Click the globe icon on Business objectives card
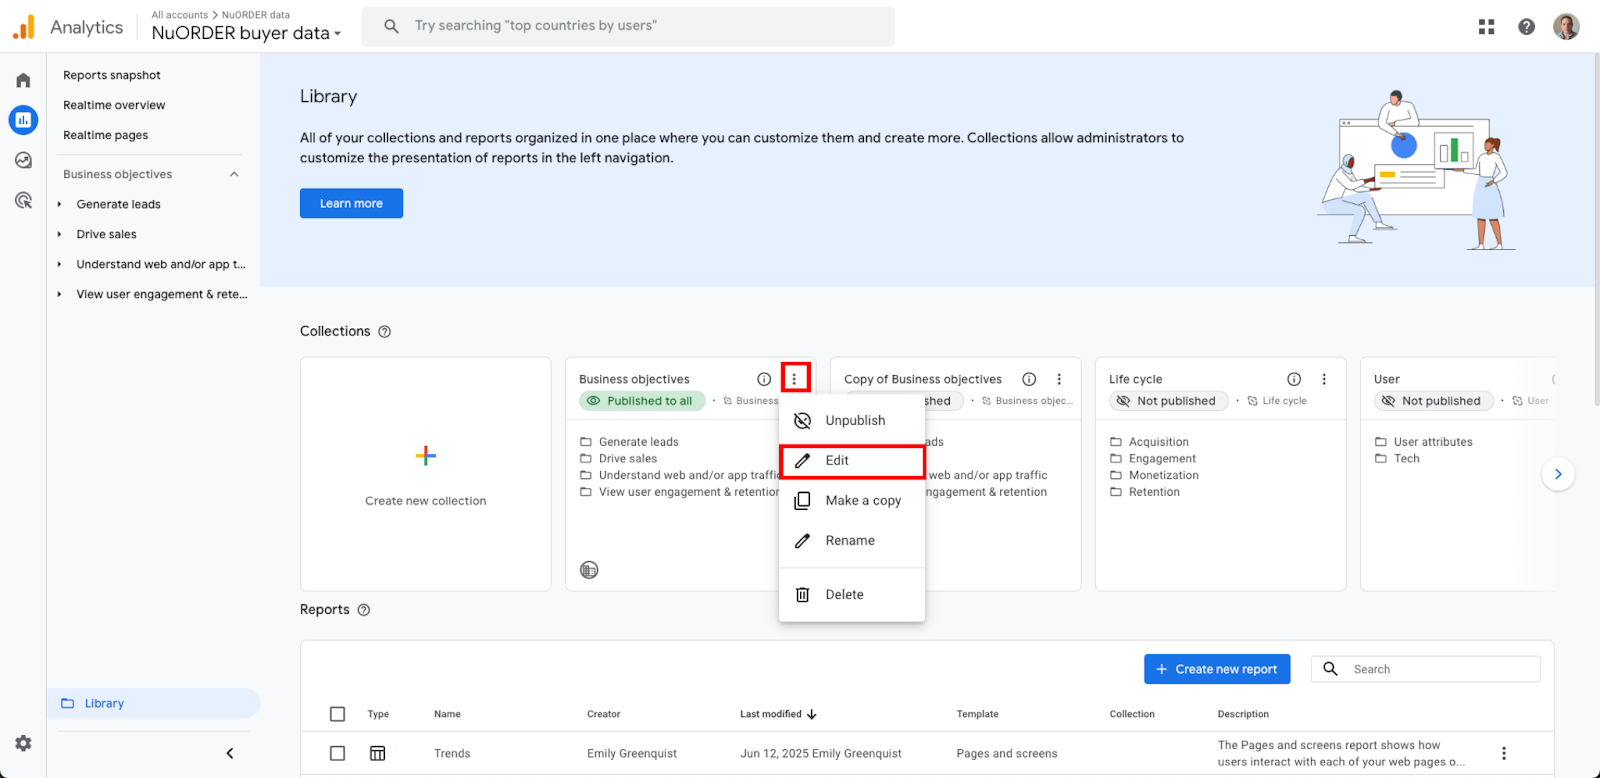 pos(589,570)
